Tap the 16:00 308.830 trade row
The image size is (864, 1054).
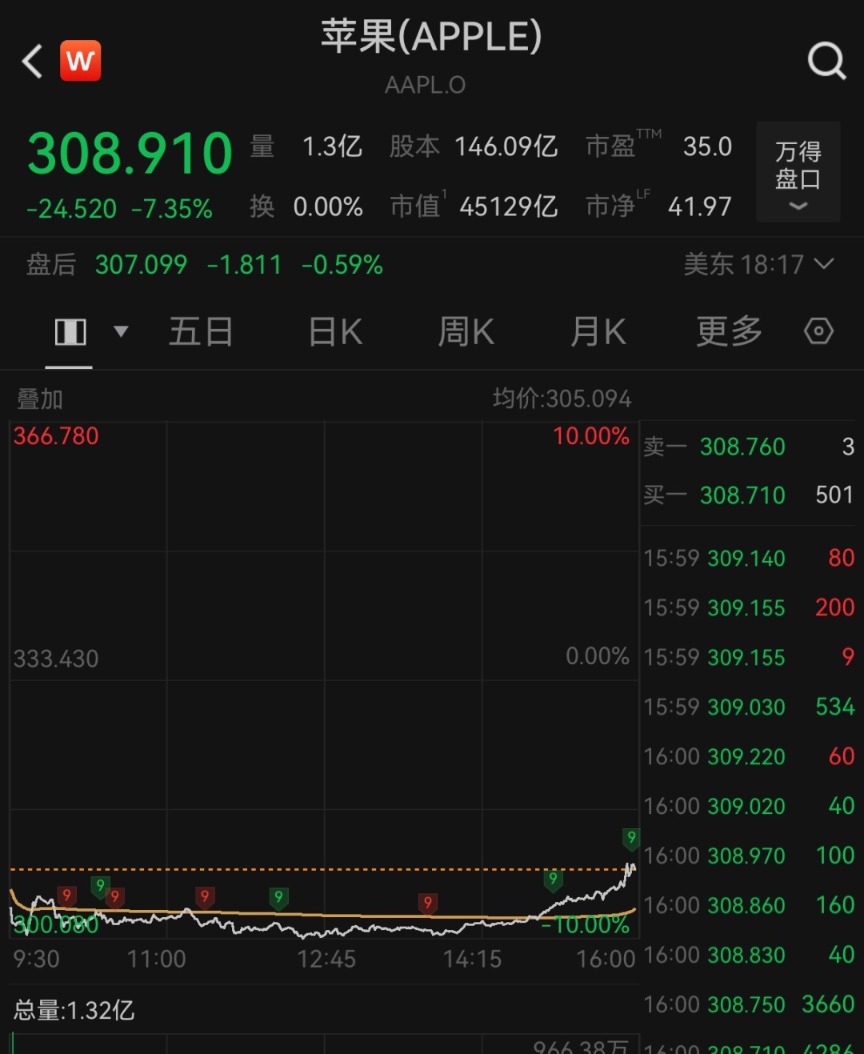tap(749, 955)
